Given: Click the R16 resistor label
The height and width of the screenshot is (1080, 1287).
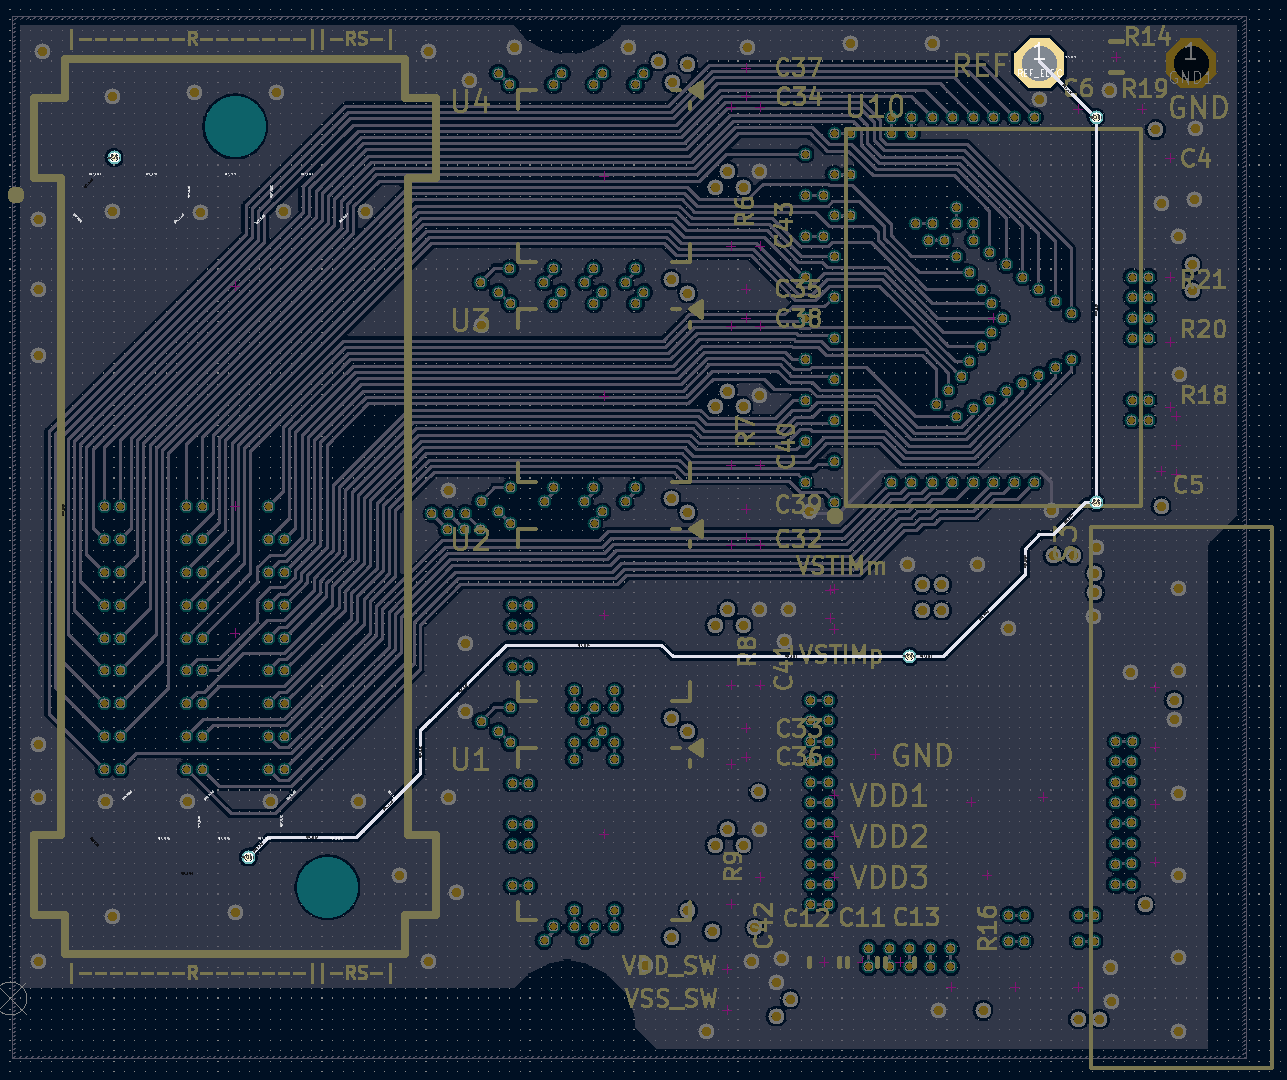Looking at the screenshot, I should (x=988, y=927).
